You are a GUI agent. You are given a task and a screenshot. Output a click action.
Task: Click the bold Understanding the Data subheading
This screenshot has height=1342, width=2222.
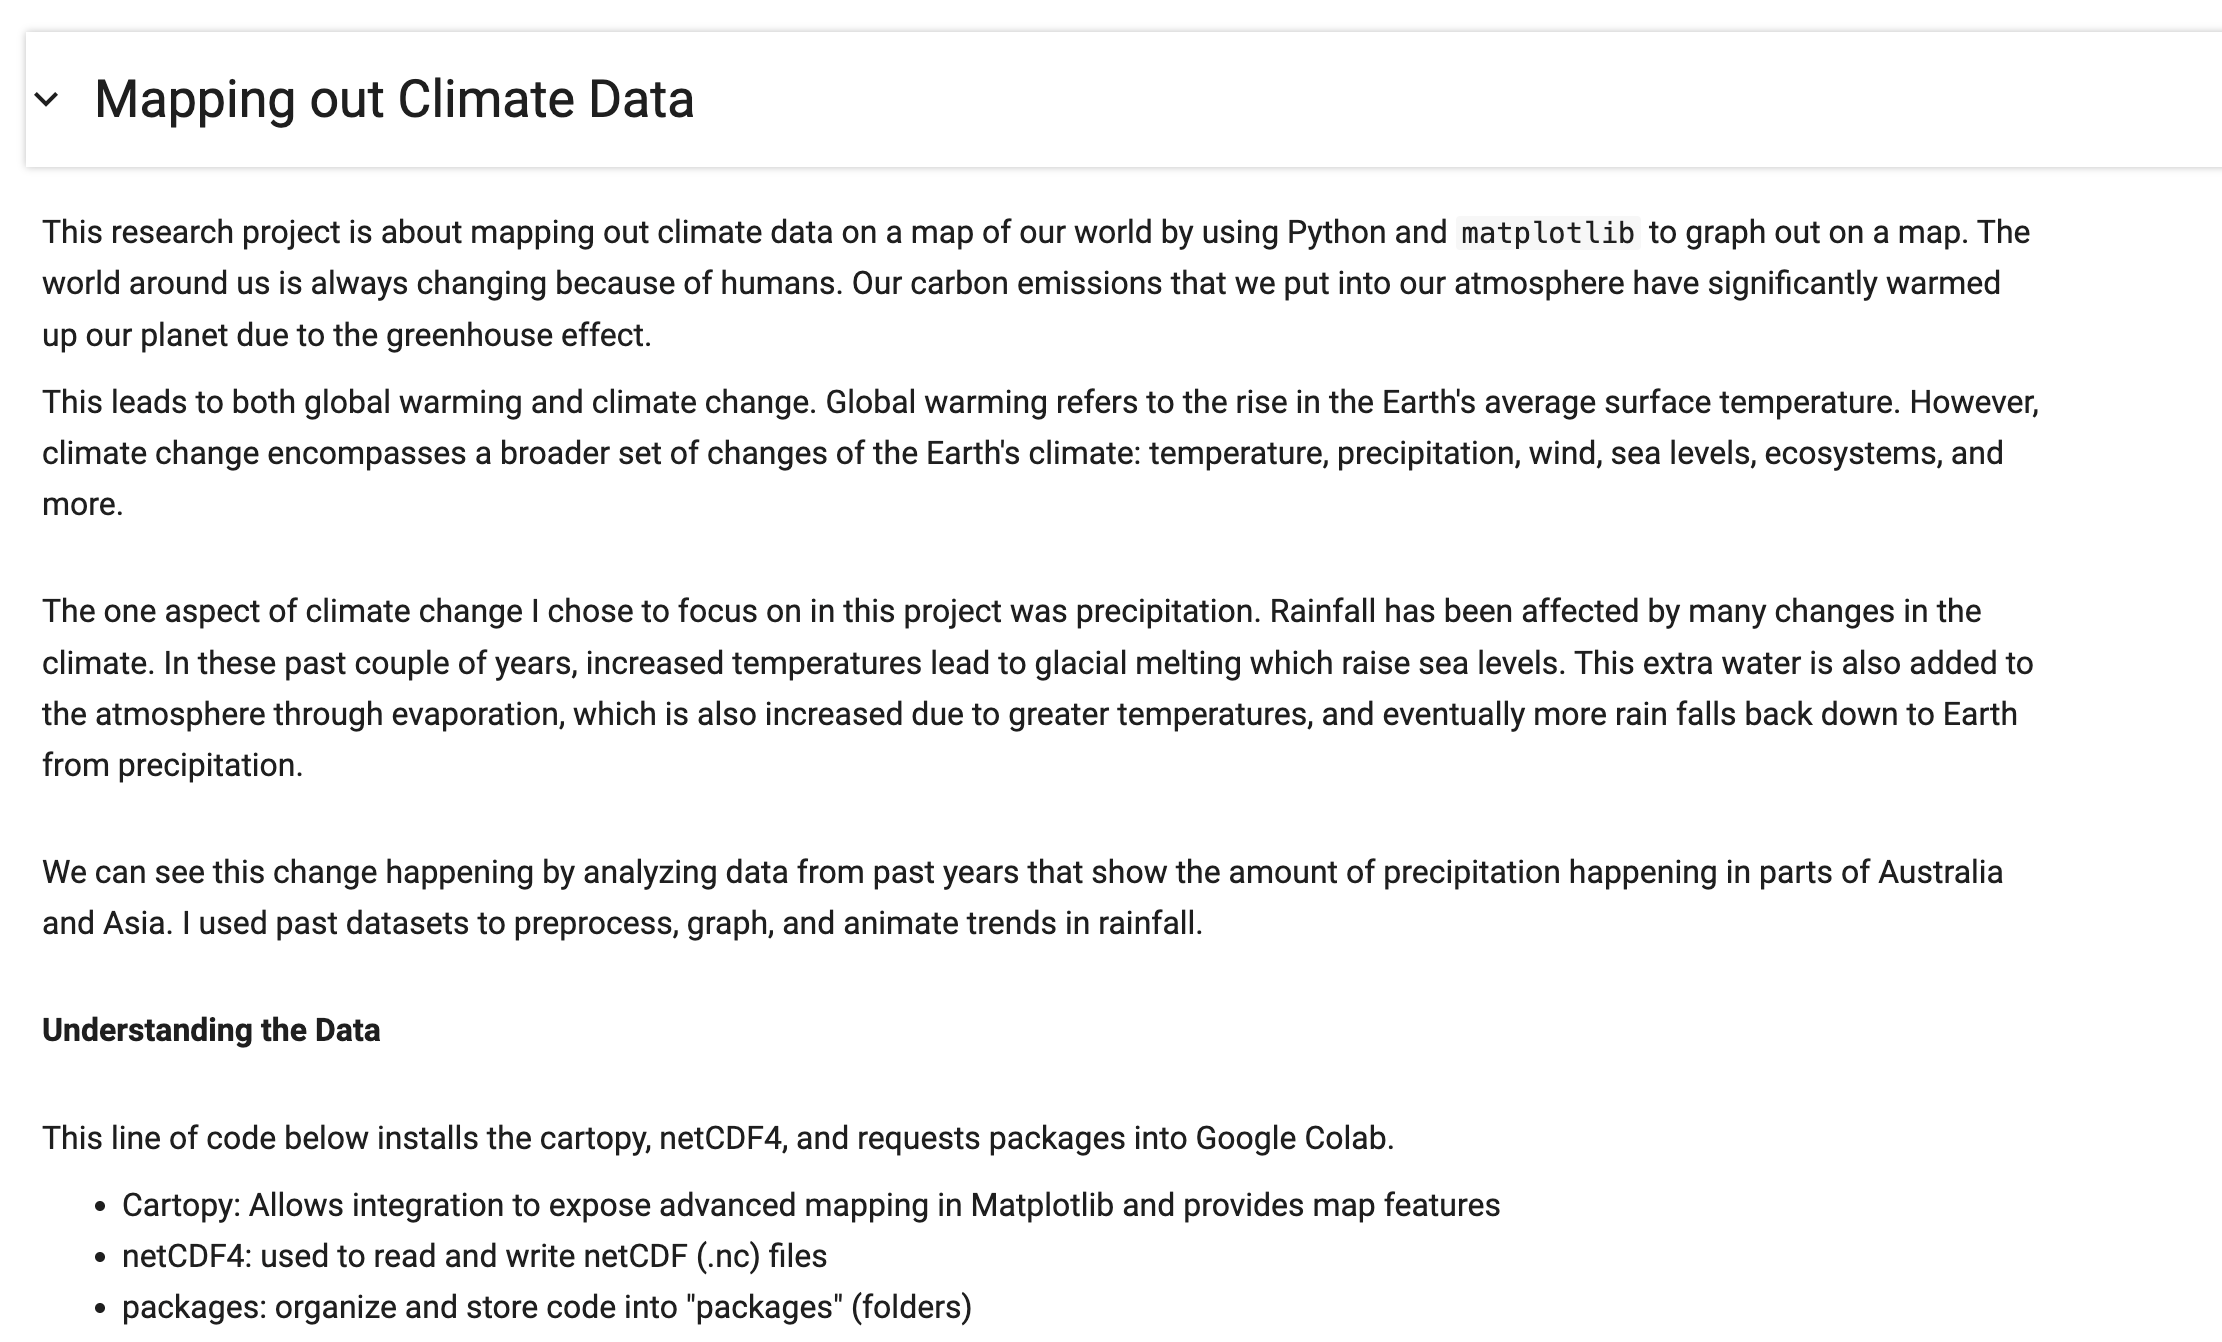point(211,1030)
